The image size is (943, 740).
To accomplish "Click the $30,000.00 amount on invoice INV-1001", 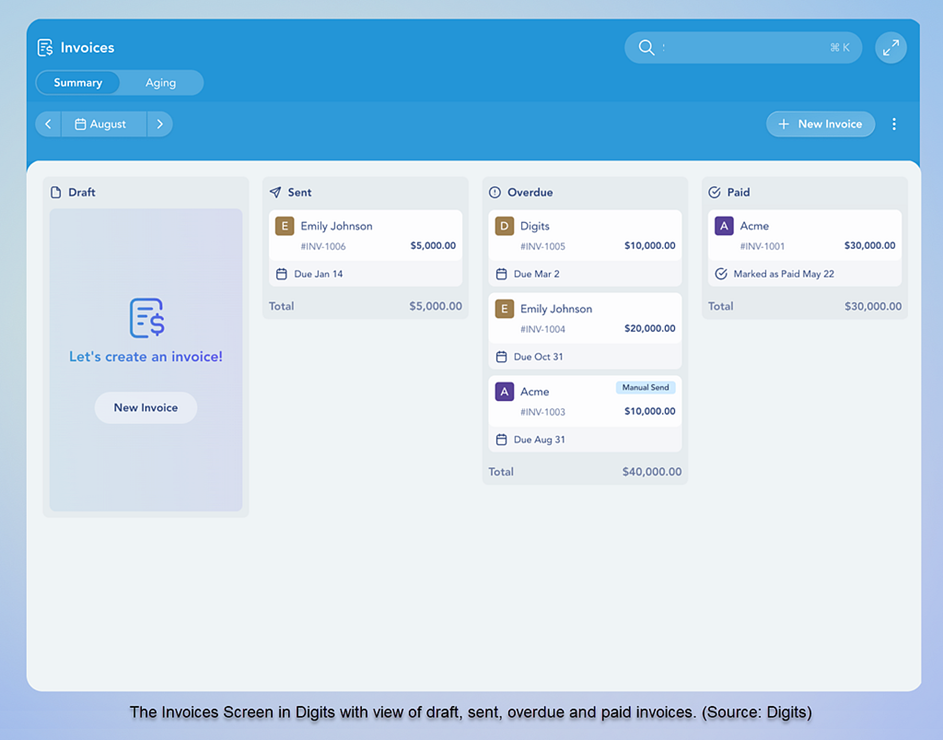I will [870, 245].
